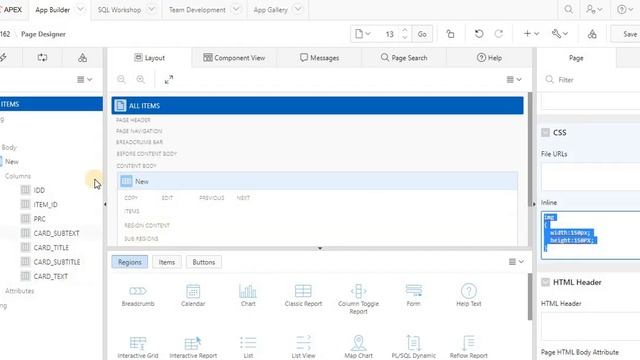The image size is (640, 360).
Task: Open the gallery pane options menu
Action: 516,262
